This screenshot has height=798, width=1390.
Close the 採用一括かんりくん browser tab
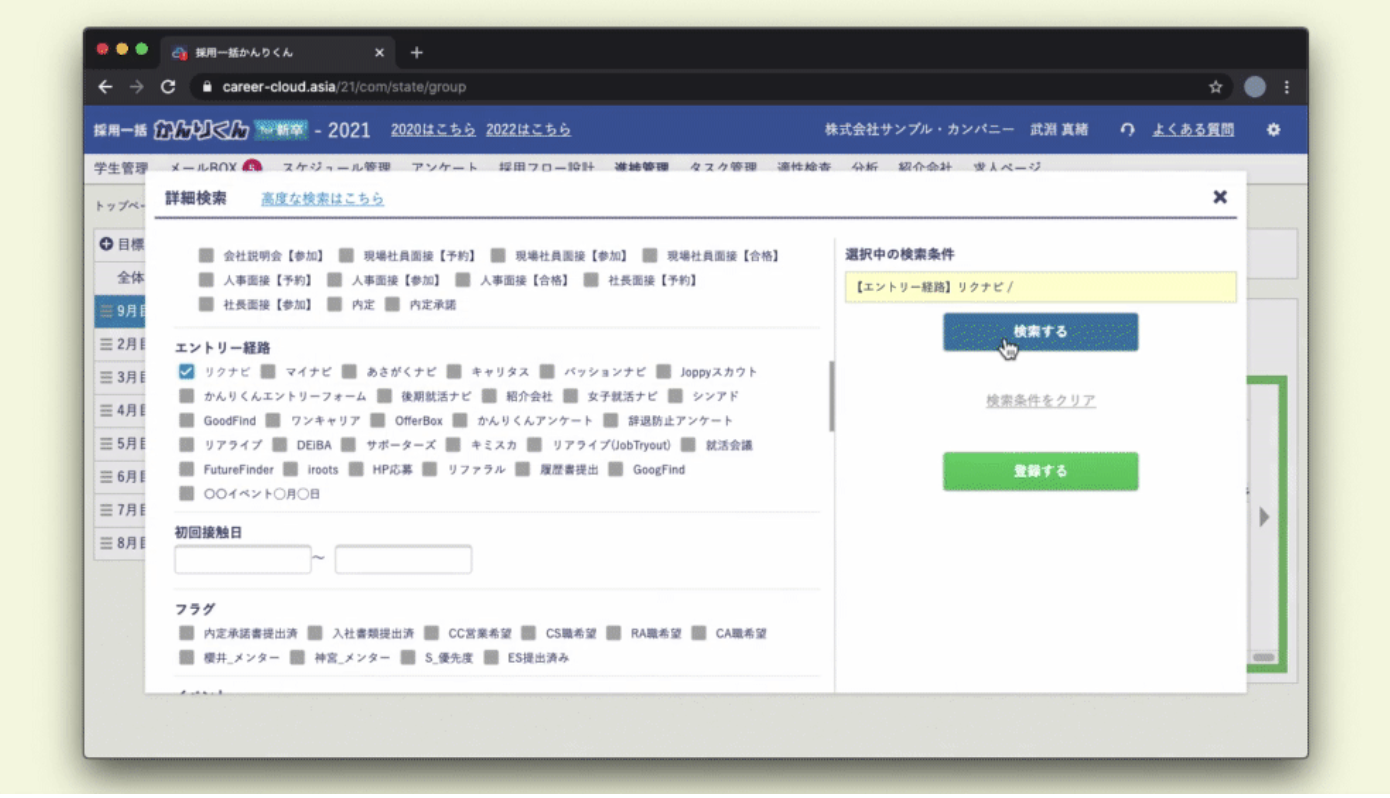379,52
